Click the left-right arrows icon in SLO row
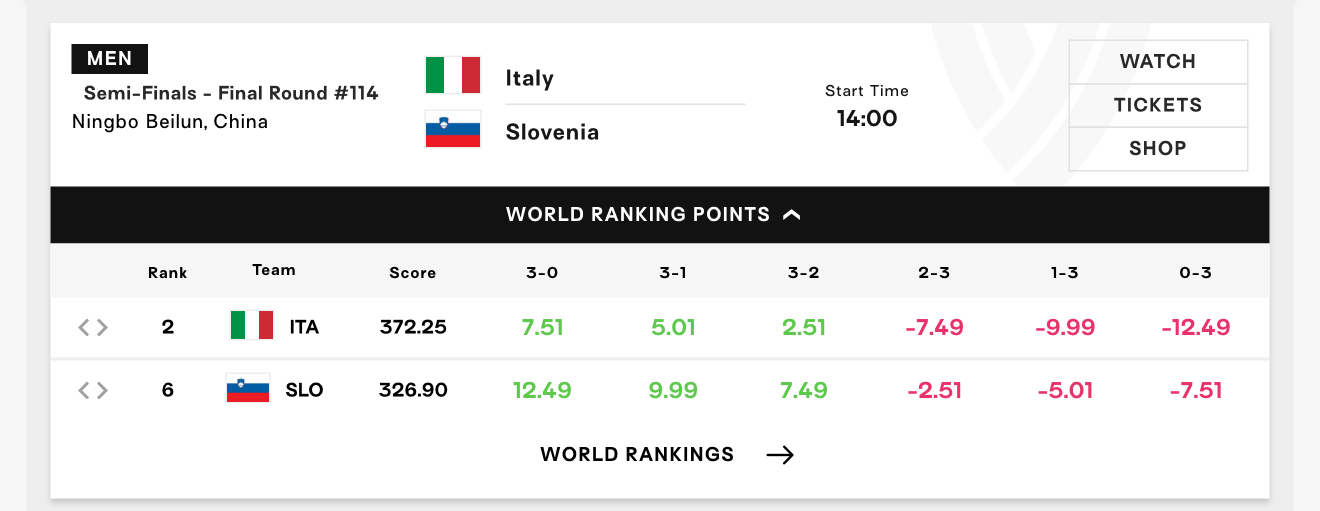The height and width of the screenshot is (511, 1320). pos(93,390)
